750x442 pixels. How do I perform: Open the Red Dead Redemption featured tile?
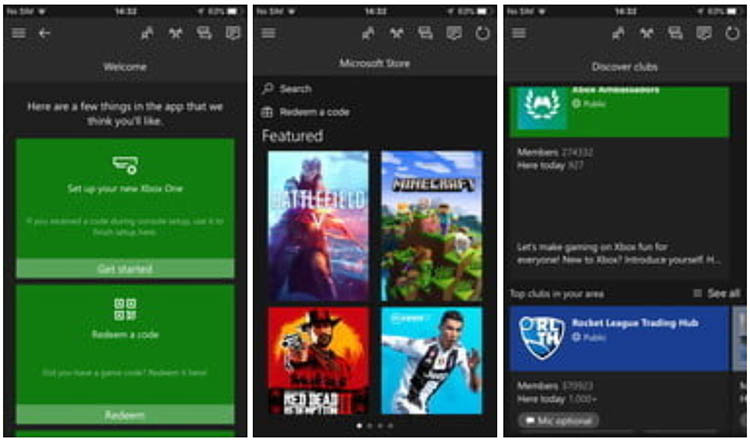tap(319, 361)
